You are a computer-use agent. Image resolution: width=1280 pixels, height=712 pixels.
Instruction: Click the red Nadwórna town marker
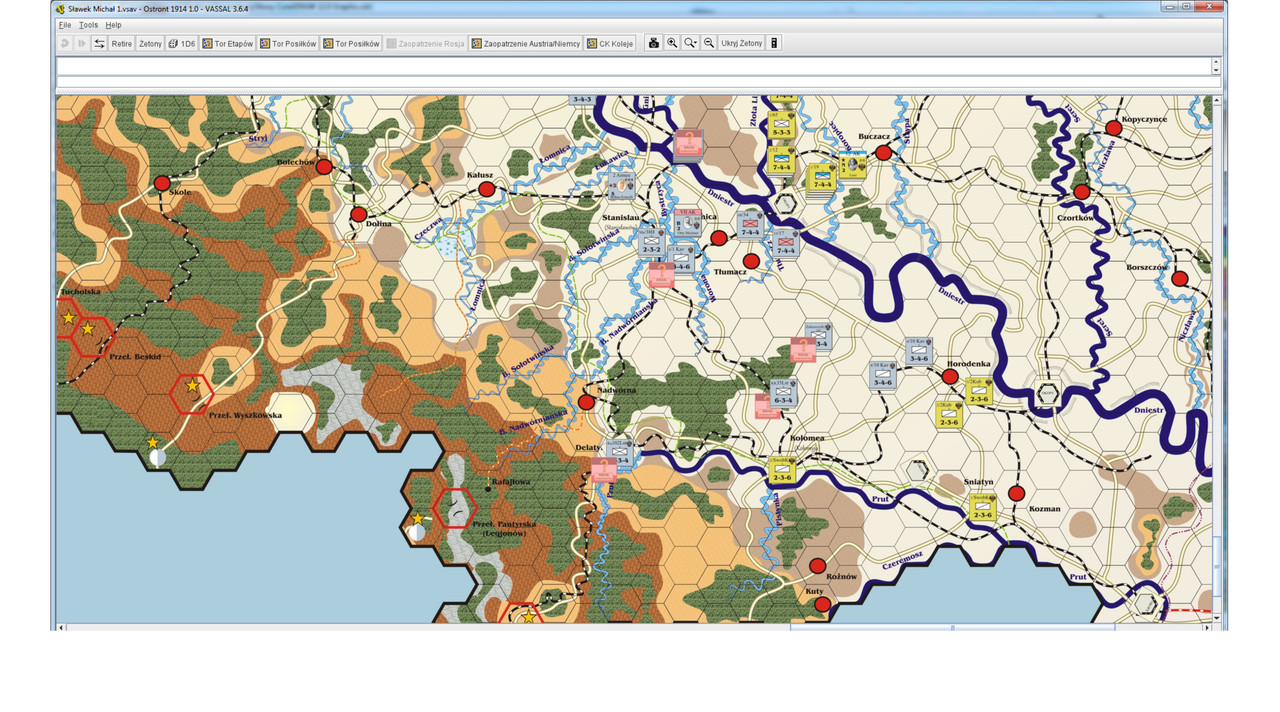coord(586,401)
